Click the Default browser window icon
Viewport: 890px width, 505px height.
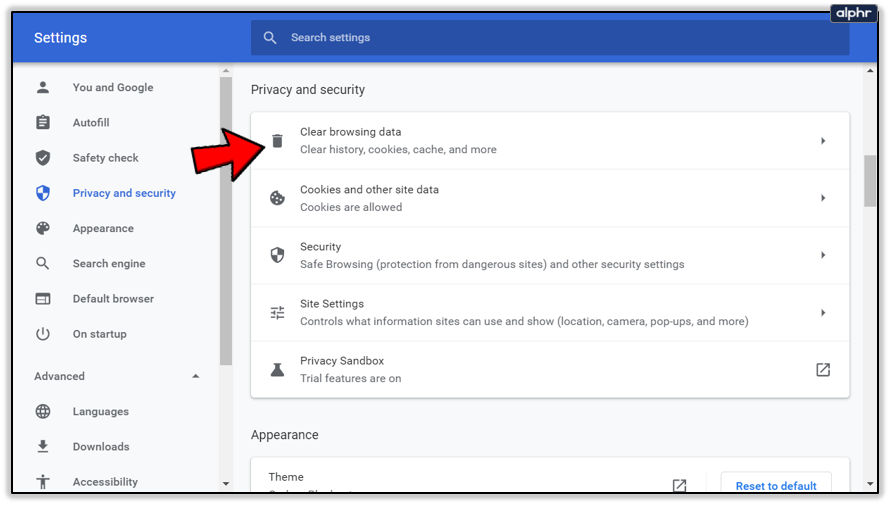click(x=43, y=298)
